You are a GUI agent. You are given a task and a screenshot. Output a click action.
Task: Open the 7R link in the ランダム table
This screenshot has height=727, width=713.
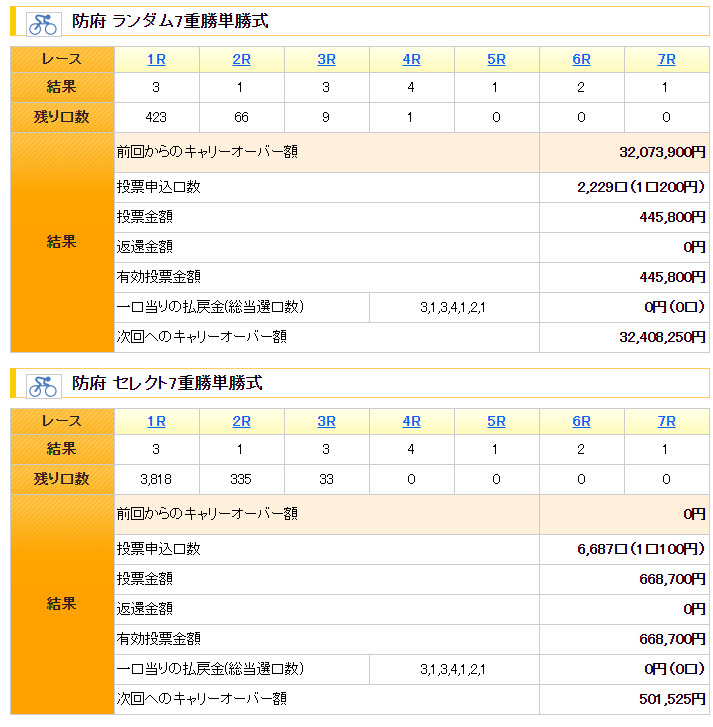click(667, 59)
